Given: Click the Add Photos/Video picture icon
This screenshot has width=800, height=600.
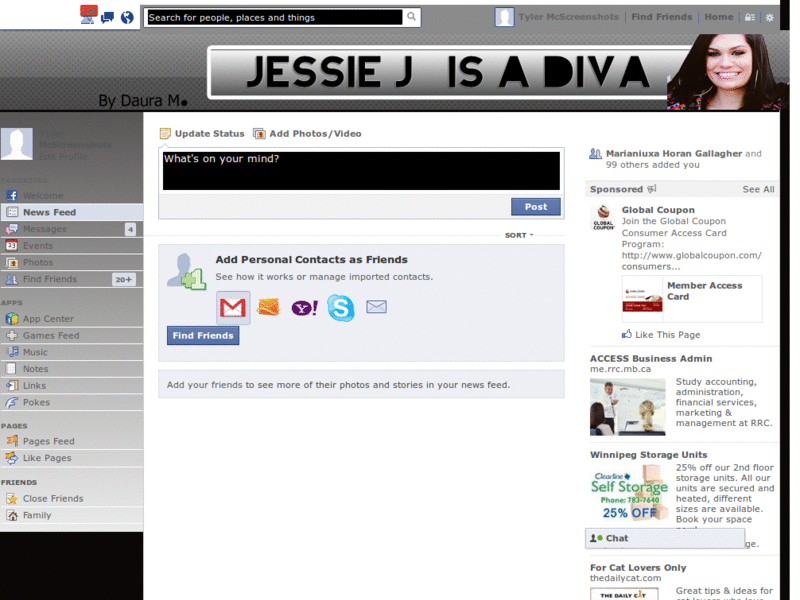Looking at the screenshot, I should click(x=259, y=134).
